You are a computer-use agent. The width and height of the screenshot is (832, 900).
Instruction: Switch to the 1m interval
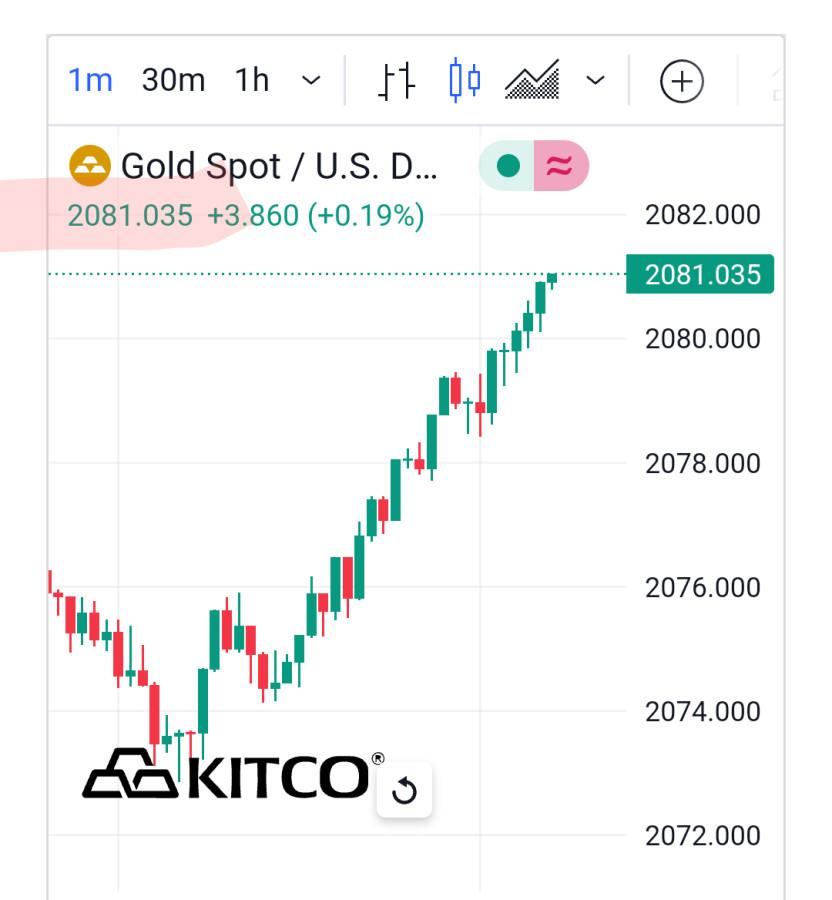pos(90,80)
